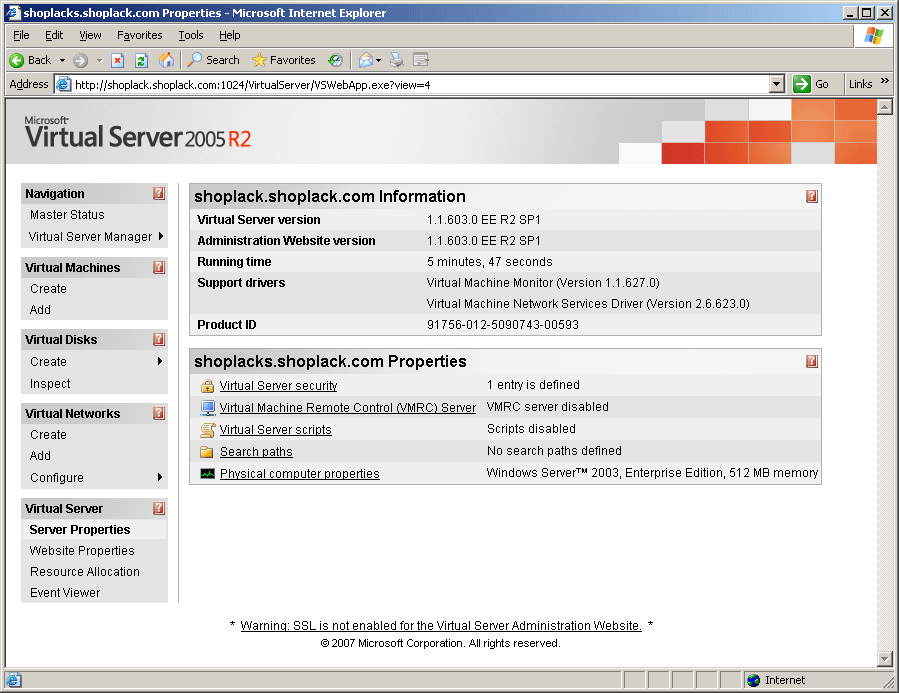Open the Virtual Server security link
The width and height of the screenshot is (899, 693).
[x=278, y=386]
